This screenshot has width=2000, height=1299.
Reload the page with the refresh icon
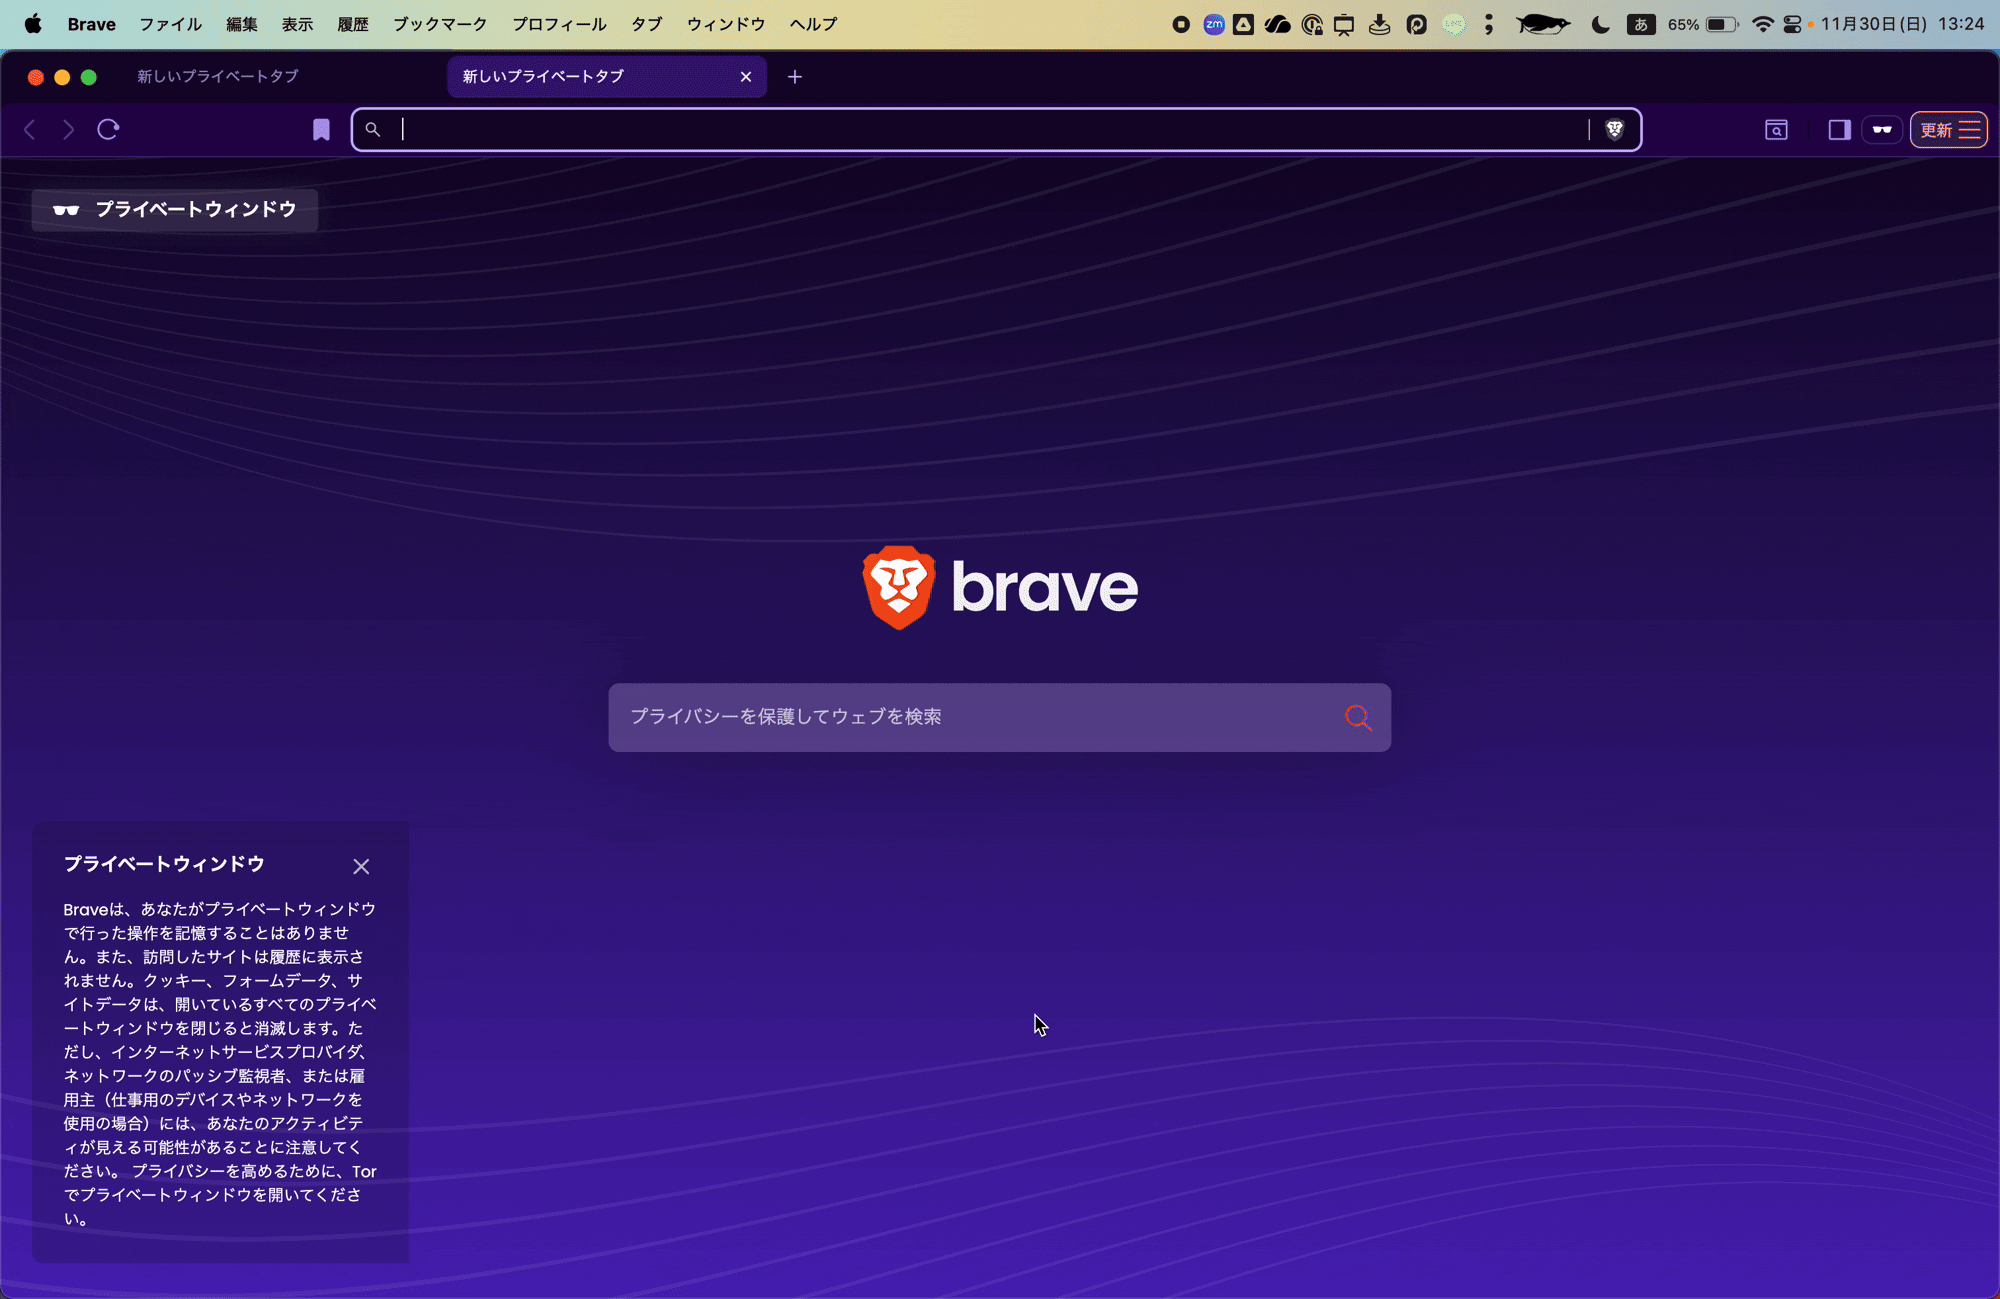coord(108,129)
